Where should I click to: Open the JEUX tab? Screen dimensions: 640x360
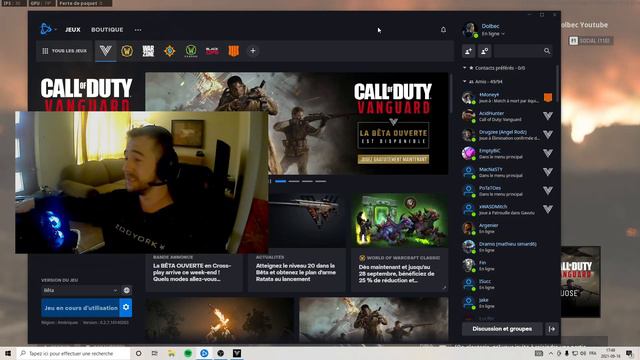[x=73, y=30]
